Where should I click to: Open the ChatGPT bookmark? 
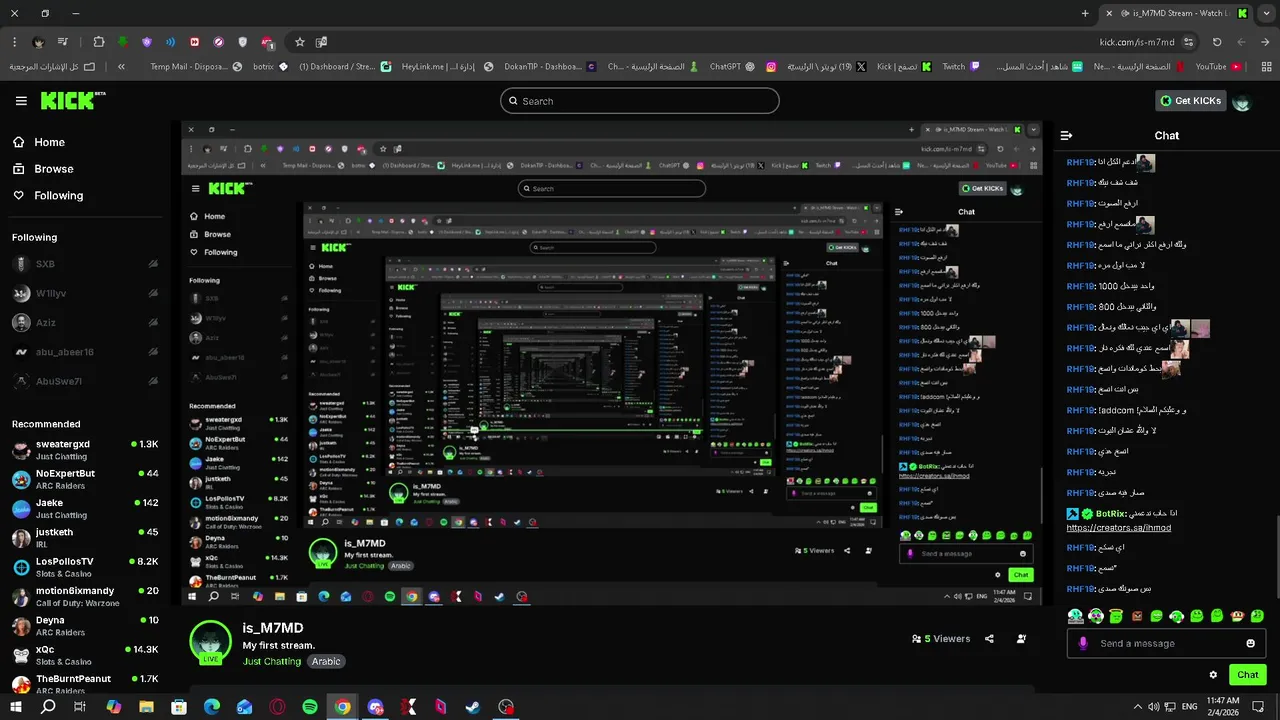[732, 67]
